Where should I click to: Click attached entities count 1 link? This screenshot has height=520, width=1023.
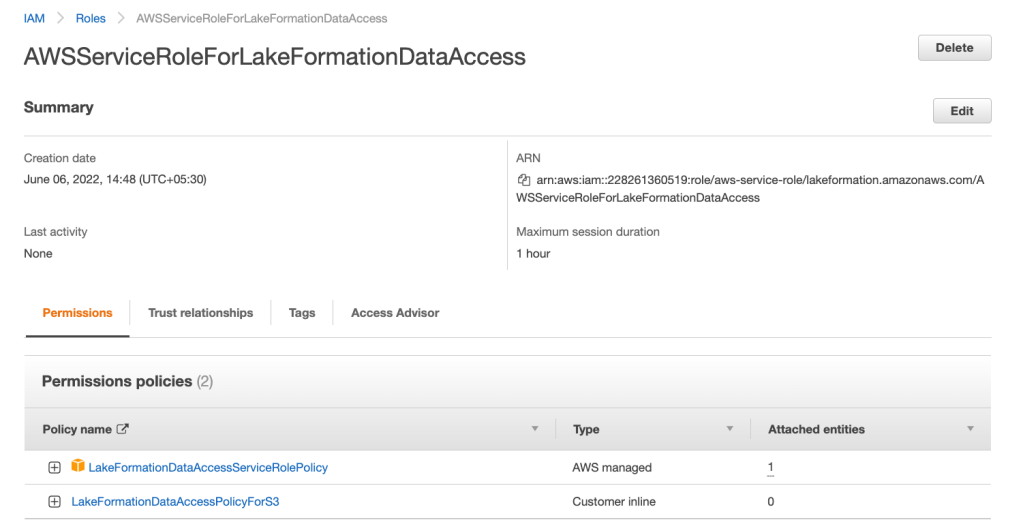click(770, 467)
